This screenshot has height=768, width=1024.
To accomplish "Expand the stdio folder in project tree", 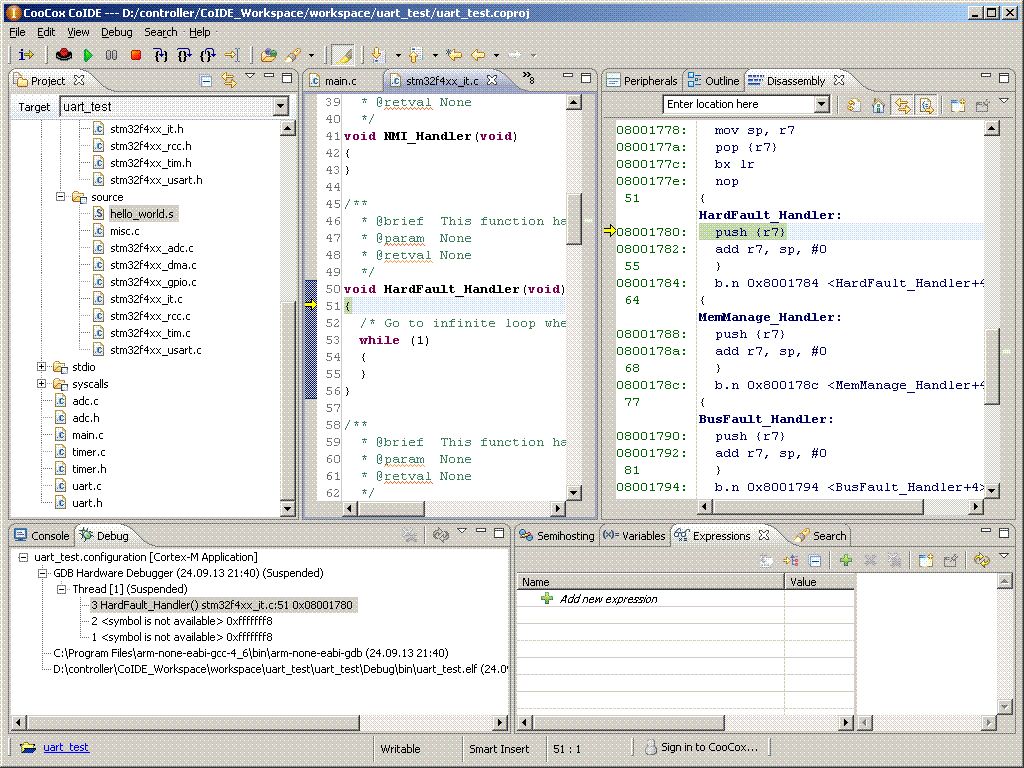I will click(x=42, y=367).
